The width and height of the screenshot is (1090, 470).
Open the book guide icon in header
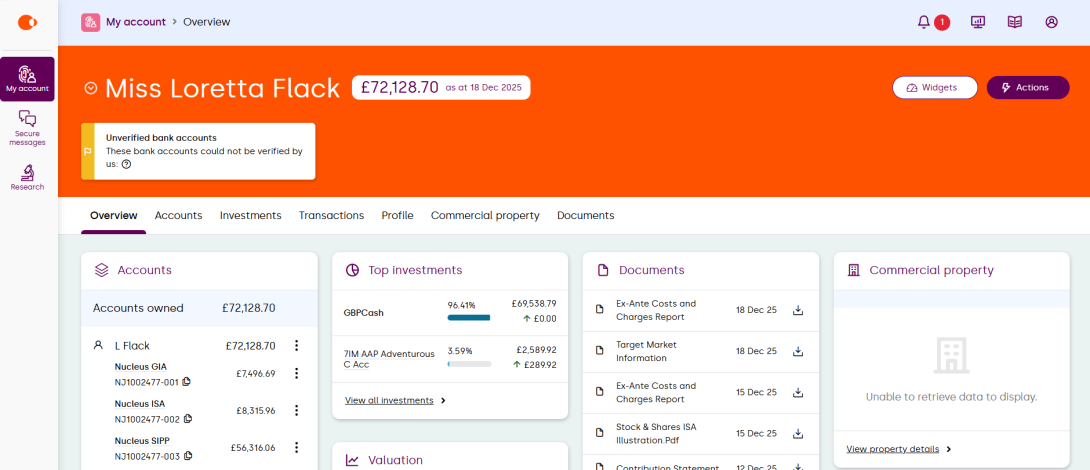[1015, 22]
